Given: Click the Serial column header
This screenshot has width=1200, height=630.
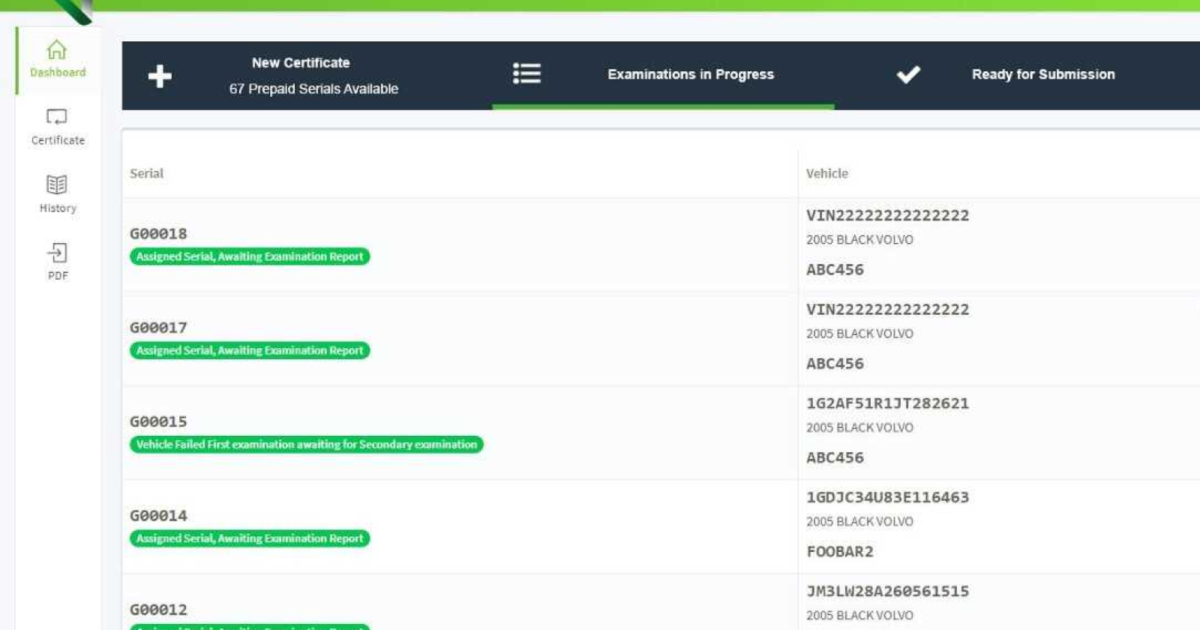Looking at the screenshot, I should (x=146, y=174).
